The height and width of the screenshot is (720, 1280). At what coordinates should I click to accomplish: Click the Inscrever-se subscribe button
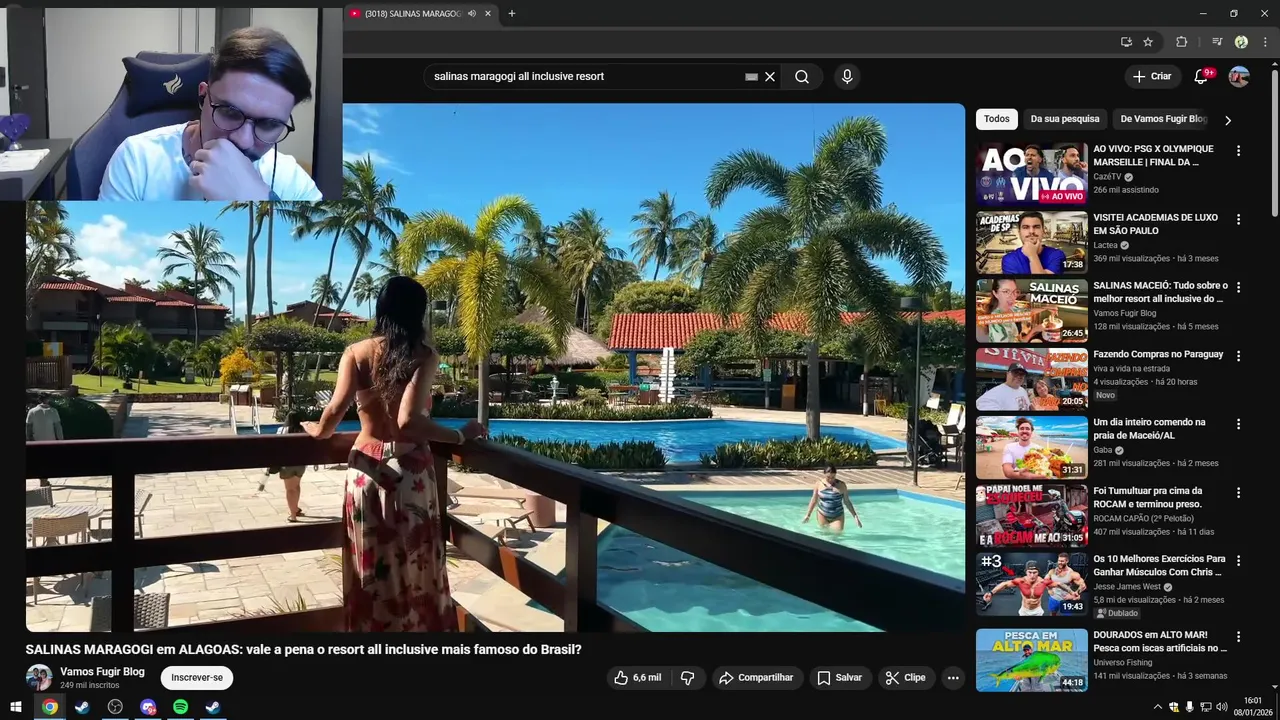(197, 678)
